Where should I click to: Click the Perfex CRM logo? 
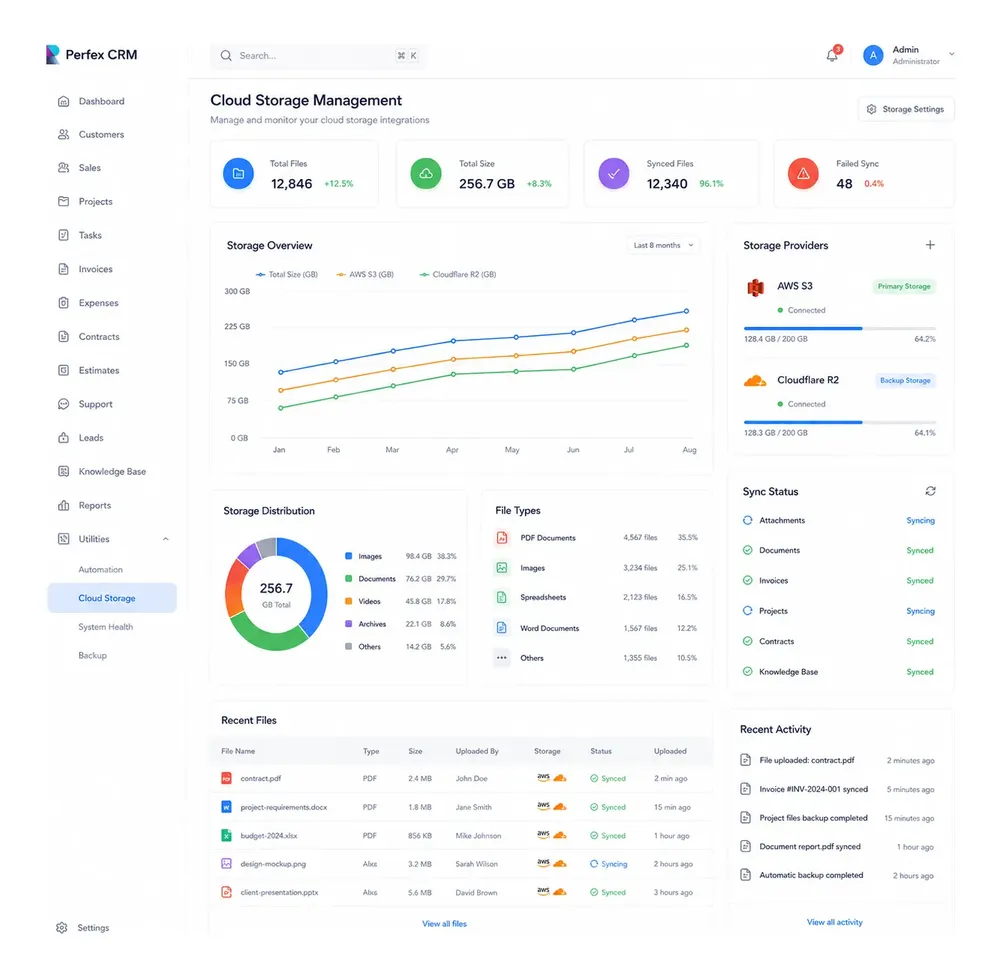click(91, 55)
